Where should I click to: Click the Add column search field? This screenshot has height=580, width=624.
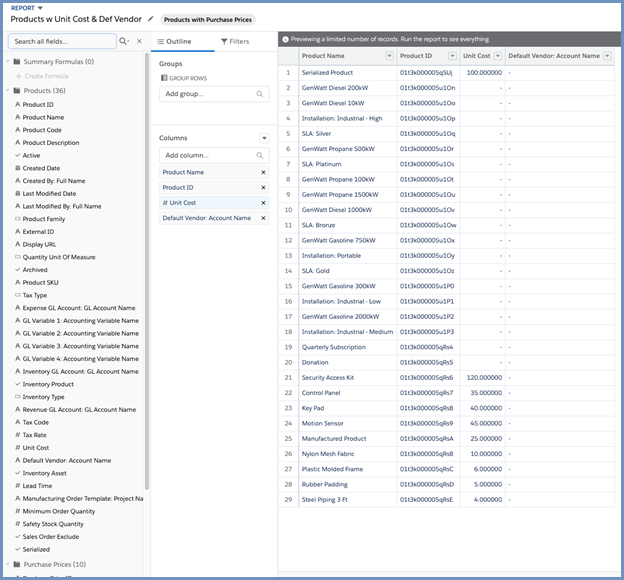(x=214, y=155)
